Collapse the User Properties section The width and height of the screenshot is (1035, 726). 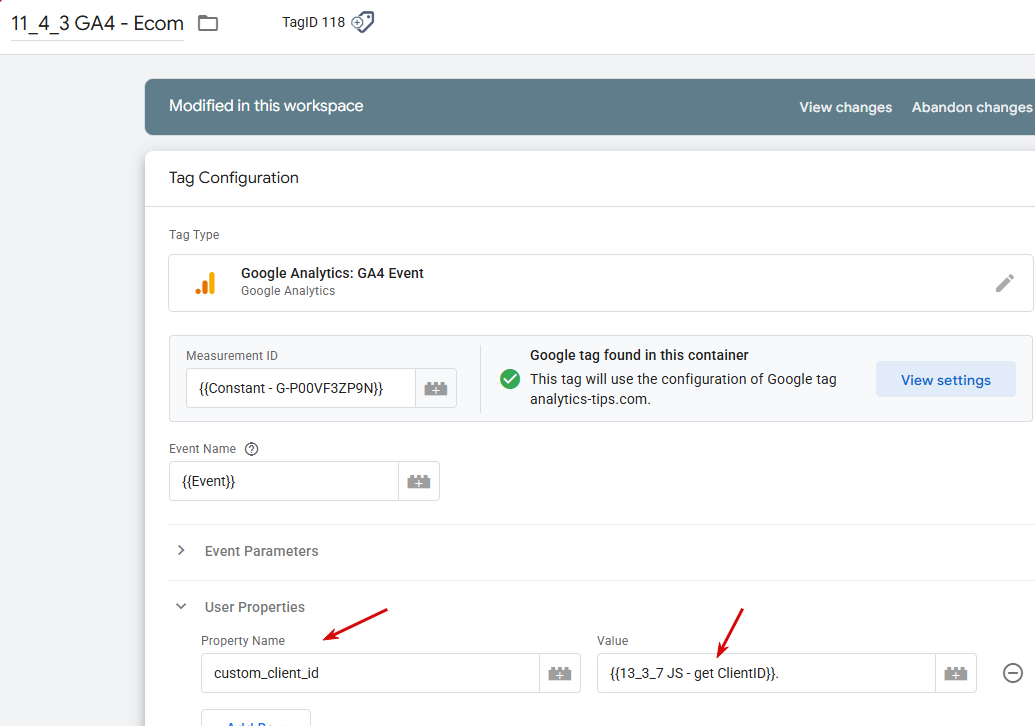pos(181,607)
